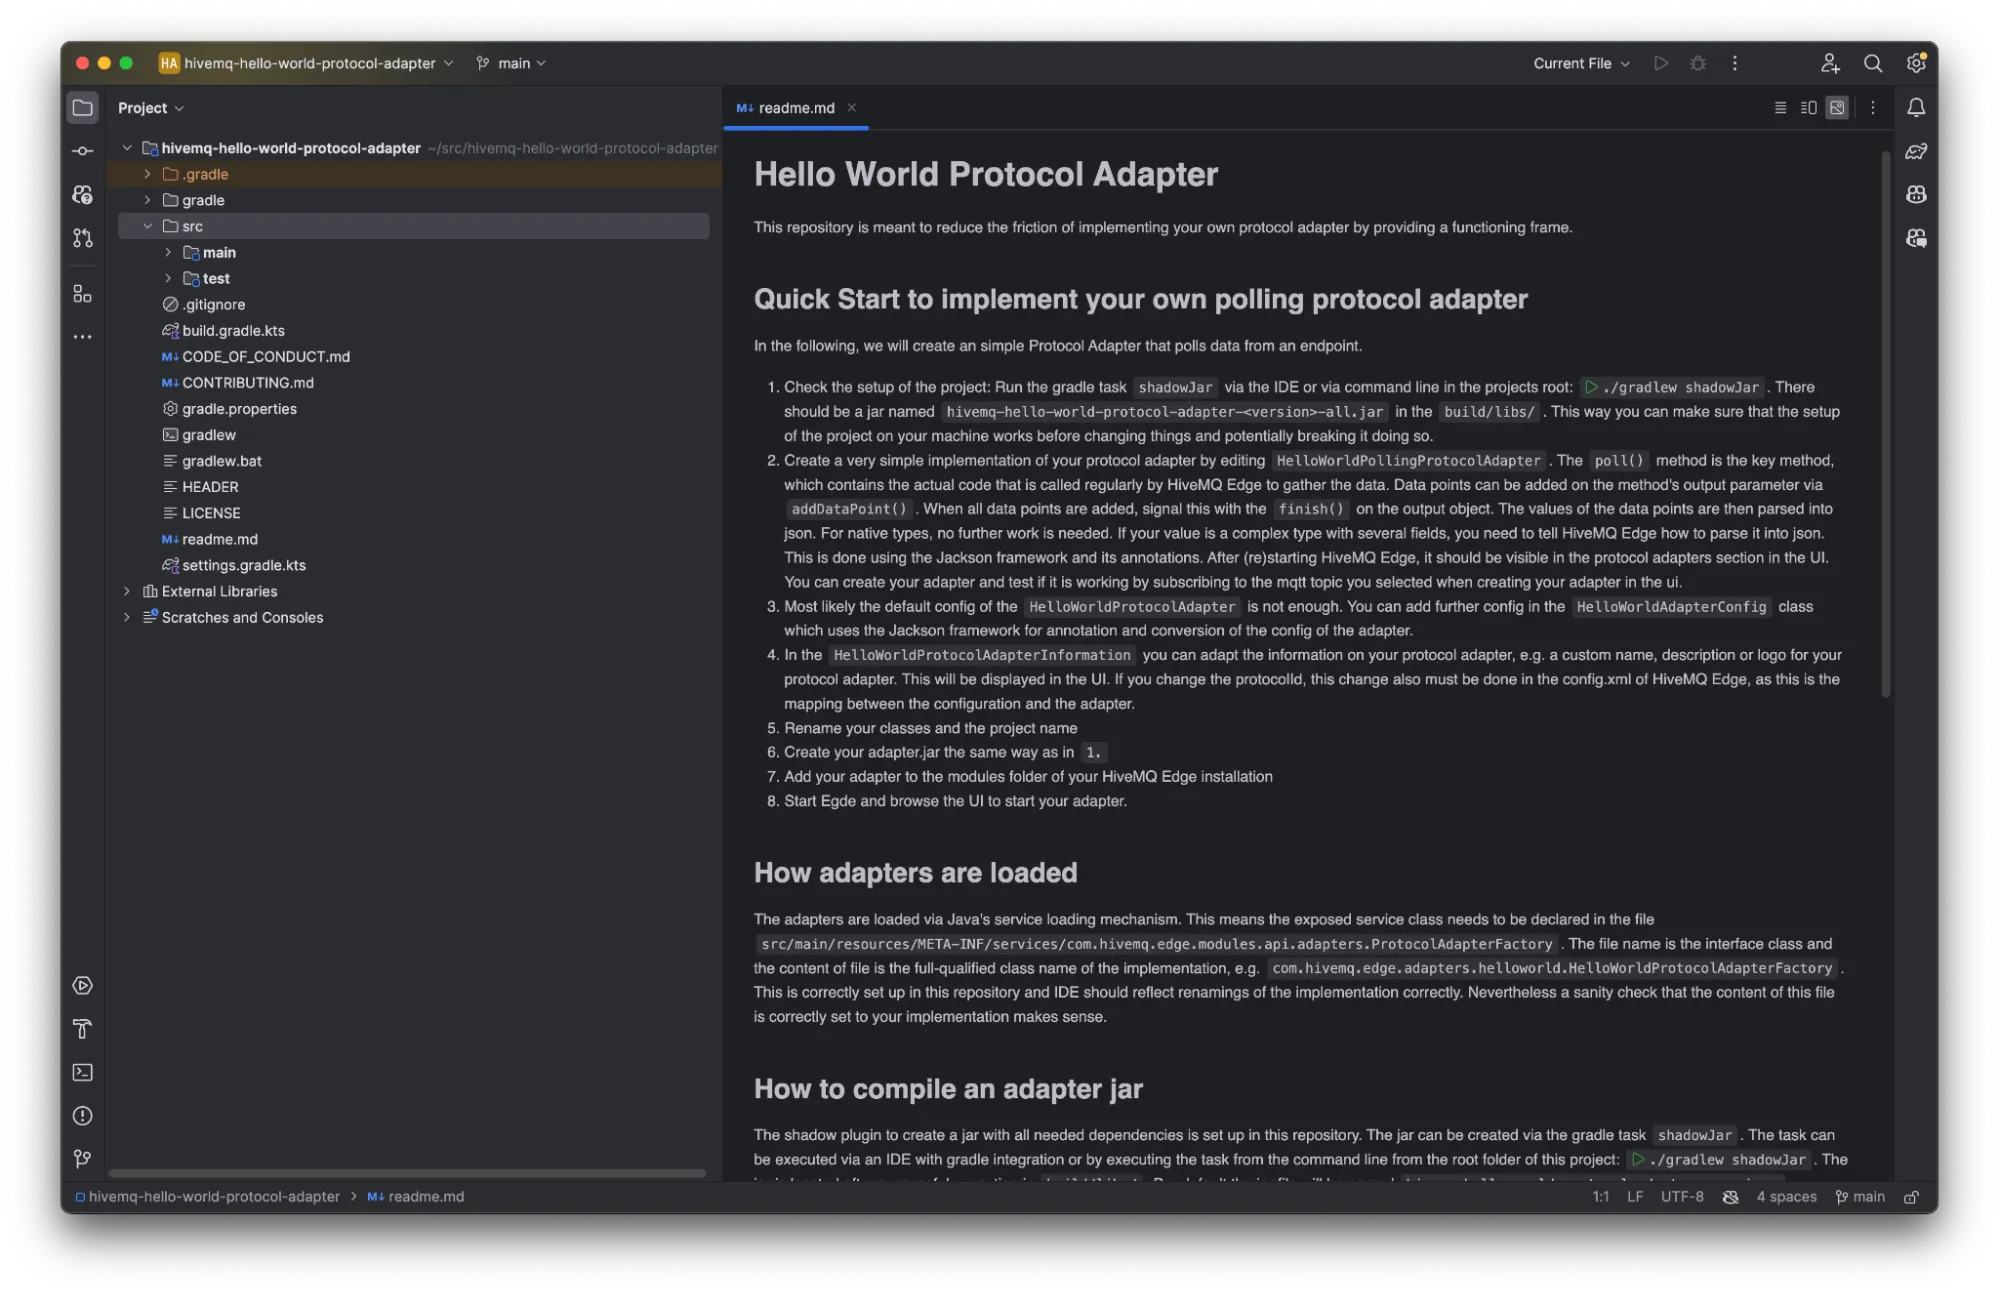Open the Pull Requests tool window icon

[x=83, y=238]
